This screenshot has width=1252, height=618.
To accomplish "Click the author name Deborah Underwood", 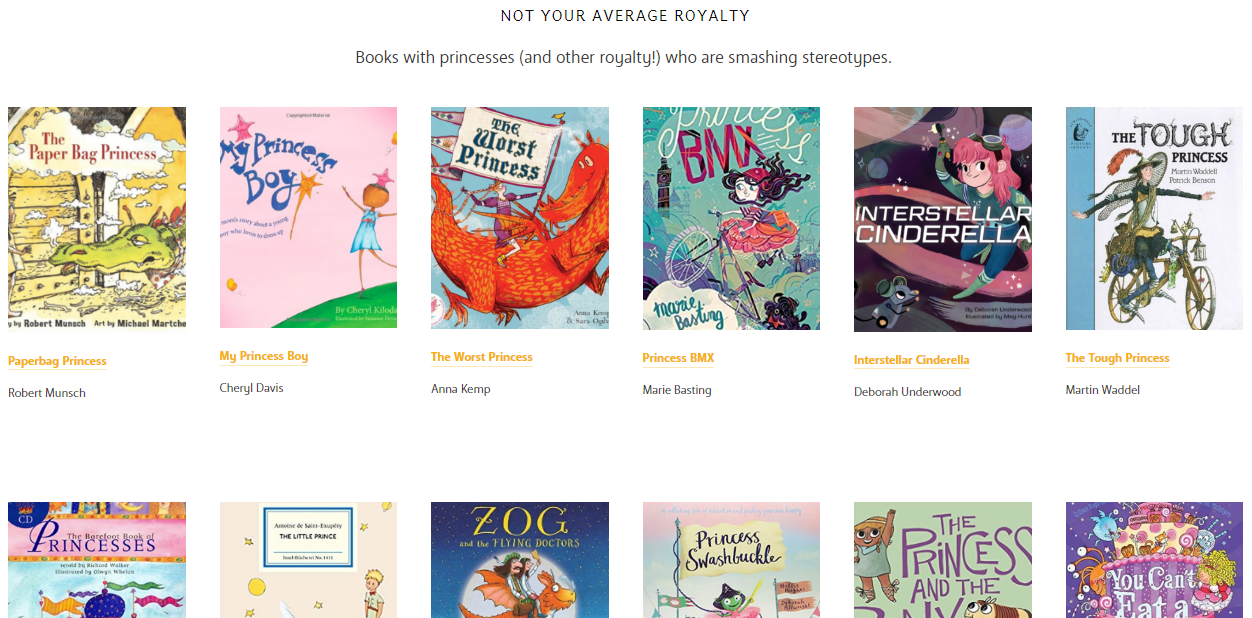I will 907,392.
